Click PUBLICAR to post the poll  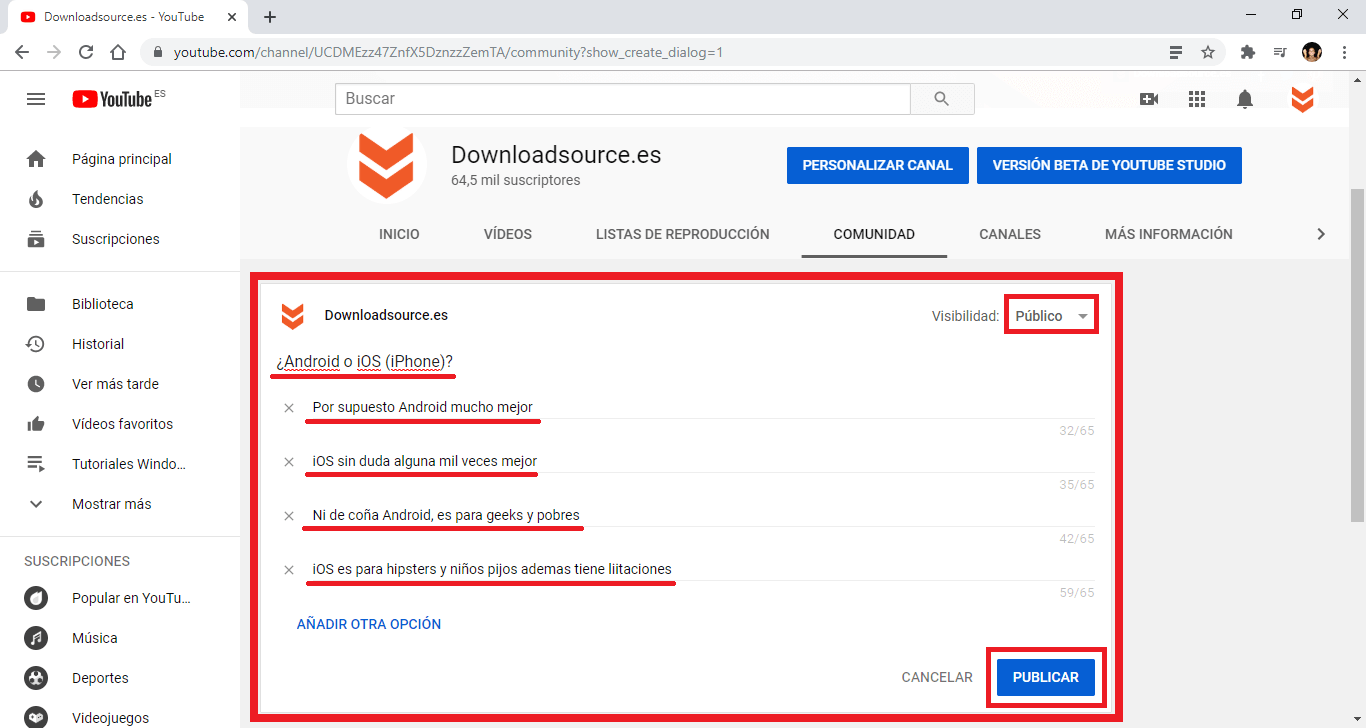[x=1046, y=677]
